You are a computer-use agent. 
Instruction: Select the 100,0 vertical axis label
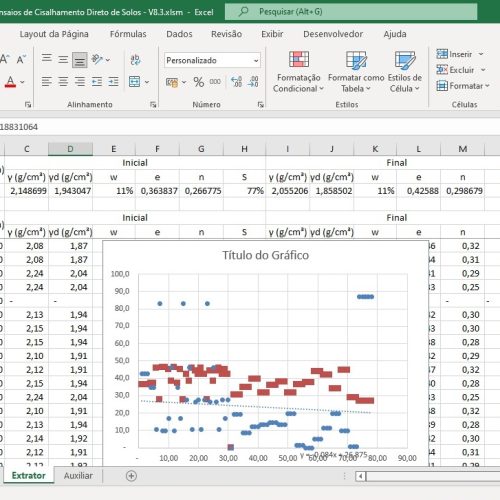click(x=120, y=274)
